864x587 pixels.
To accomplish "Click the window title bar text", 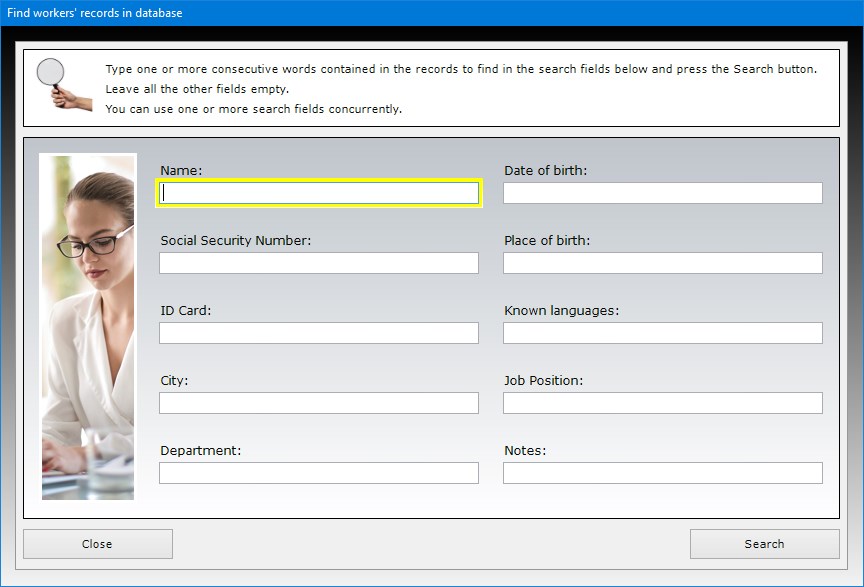I will (95, 13).
